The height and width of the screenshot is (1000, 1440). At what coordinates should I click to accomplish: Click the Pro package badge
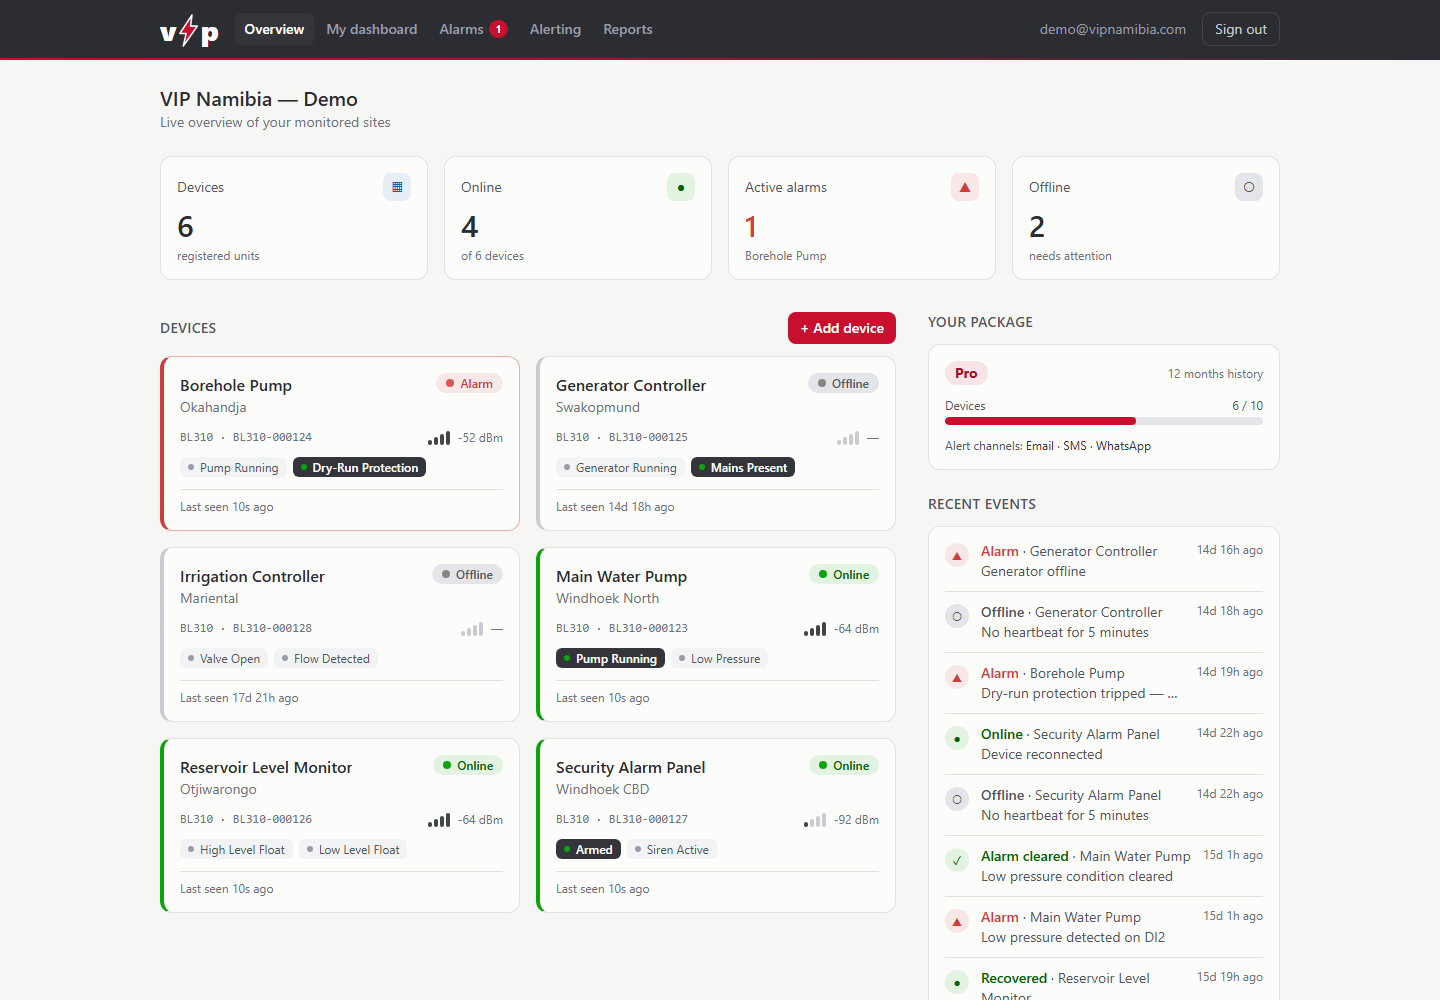click(966, 373)
